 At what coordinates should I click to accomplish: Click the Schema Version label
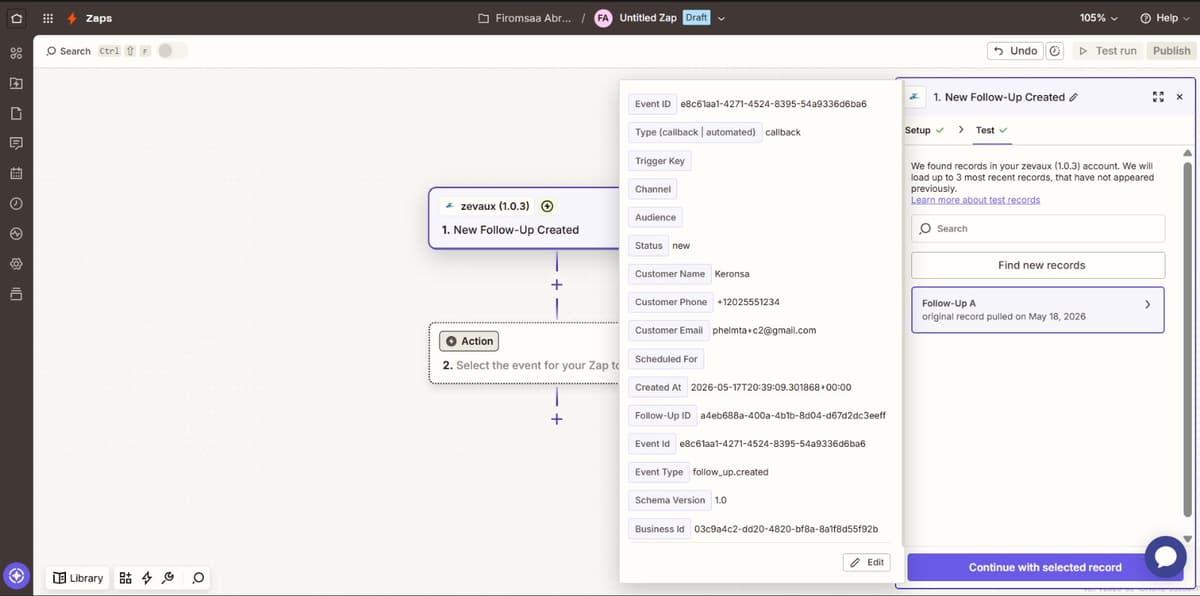pyautogui.click(x=670, y=500)
